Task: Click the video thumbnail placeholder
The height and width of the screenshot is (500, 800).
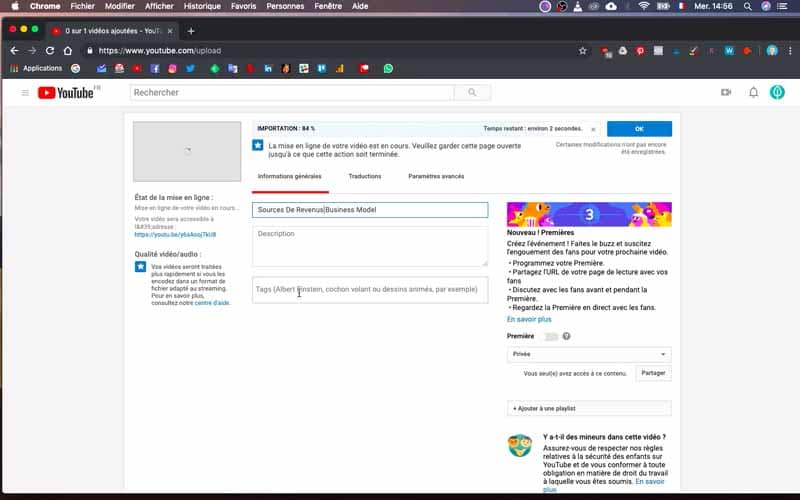Action: click(187, 152)
